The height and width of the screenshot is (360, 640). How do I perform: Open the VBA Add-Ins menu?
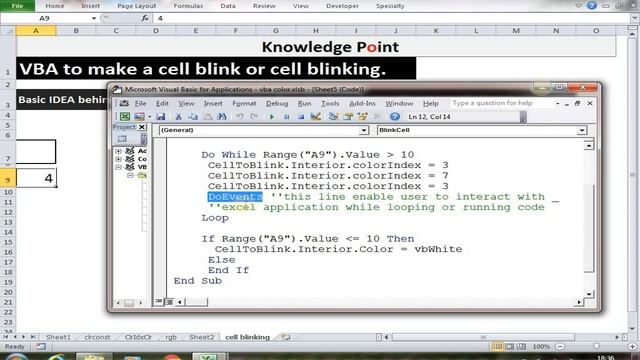[362, 104]
